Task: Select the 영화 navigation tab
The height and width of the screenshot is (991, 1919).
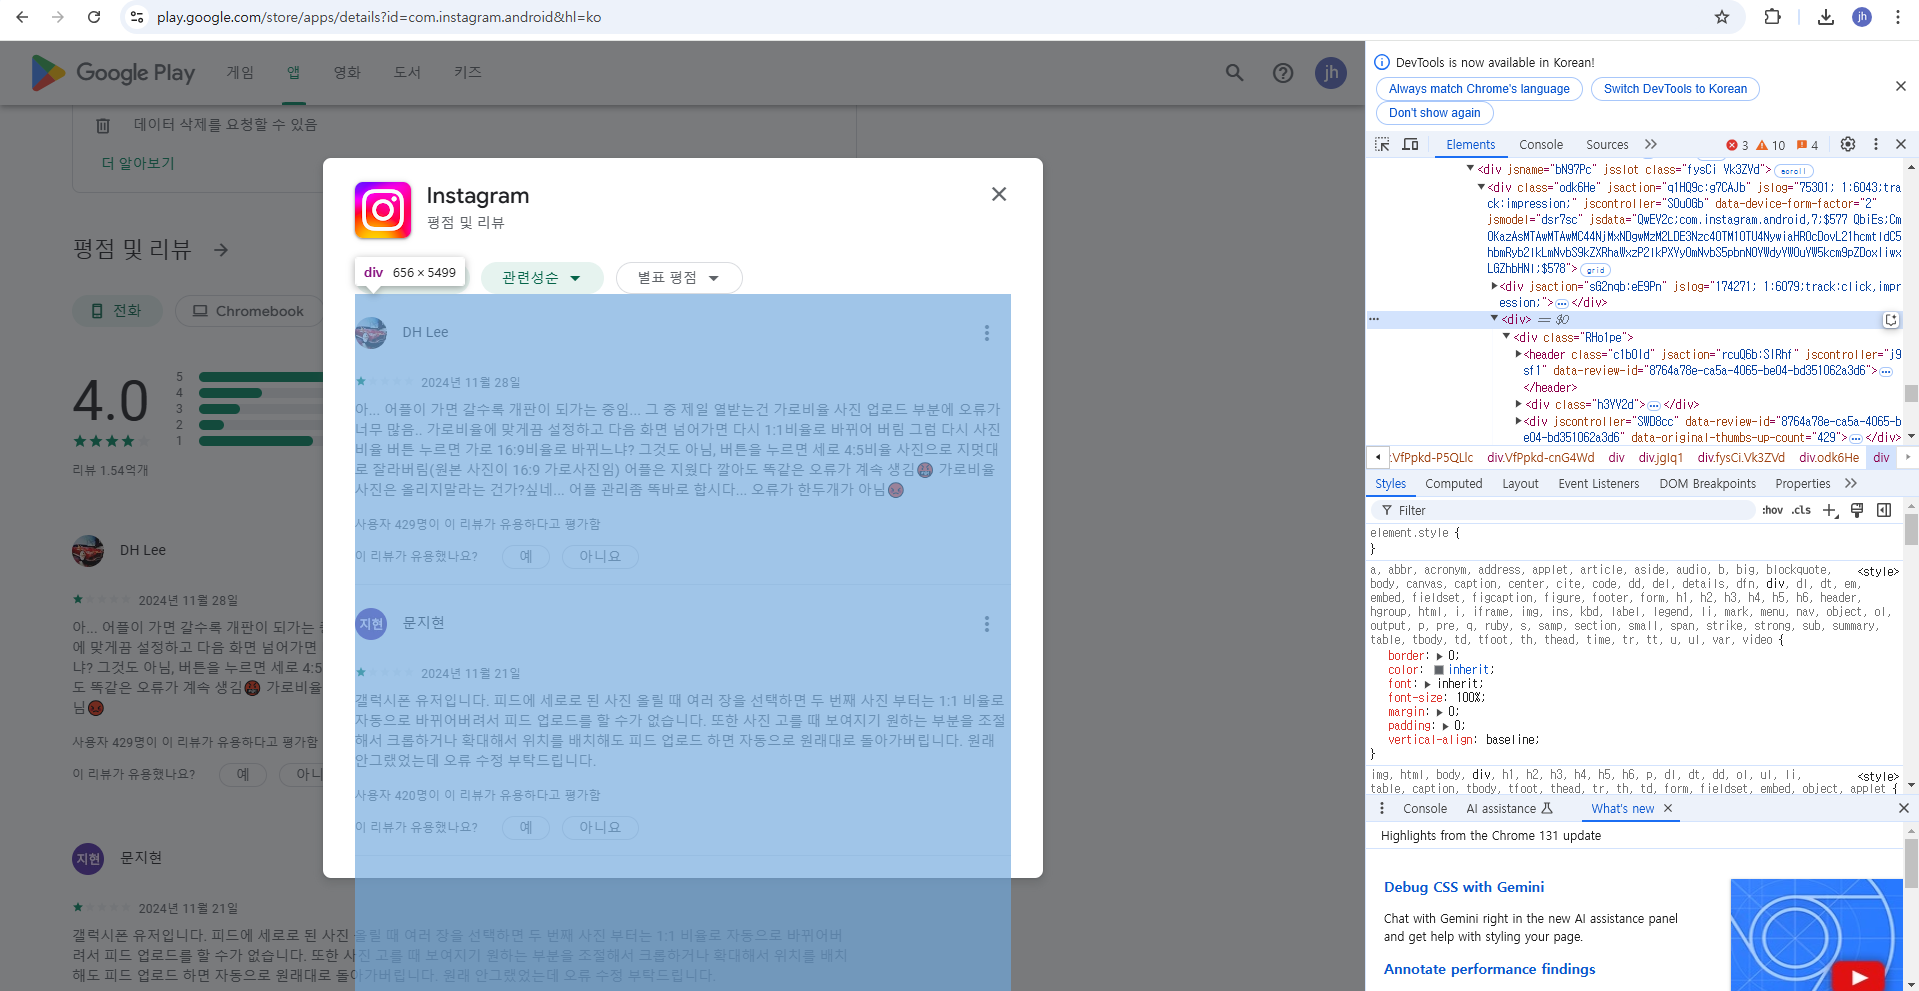Action: 347,73
